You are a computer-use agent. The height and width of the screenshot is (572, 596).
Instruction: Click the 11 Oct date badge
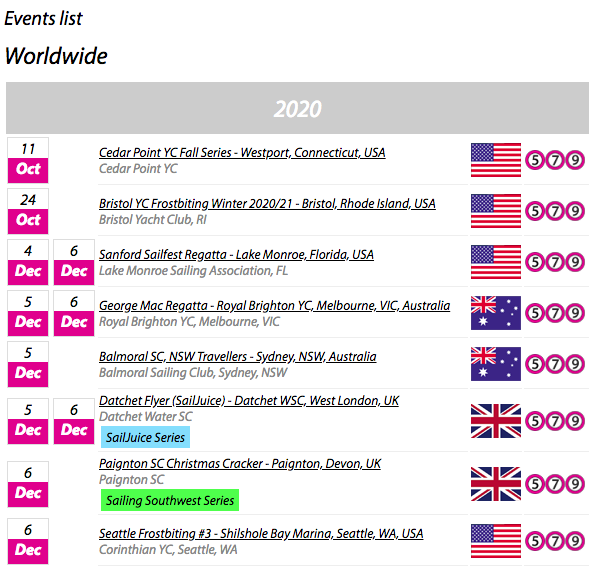[28, 160]
